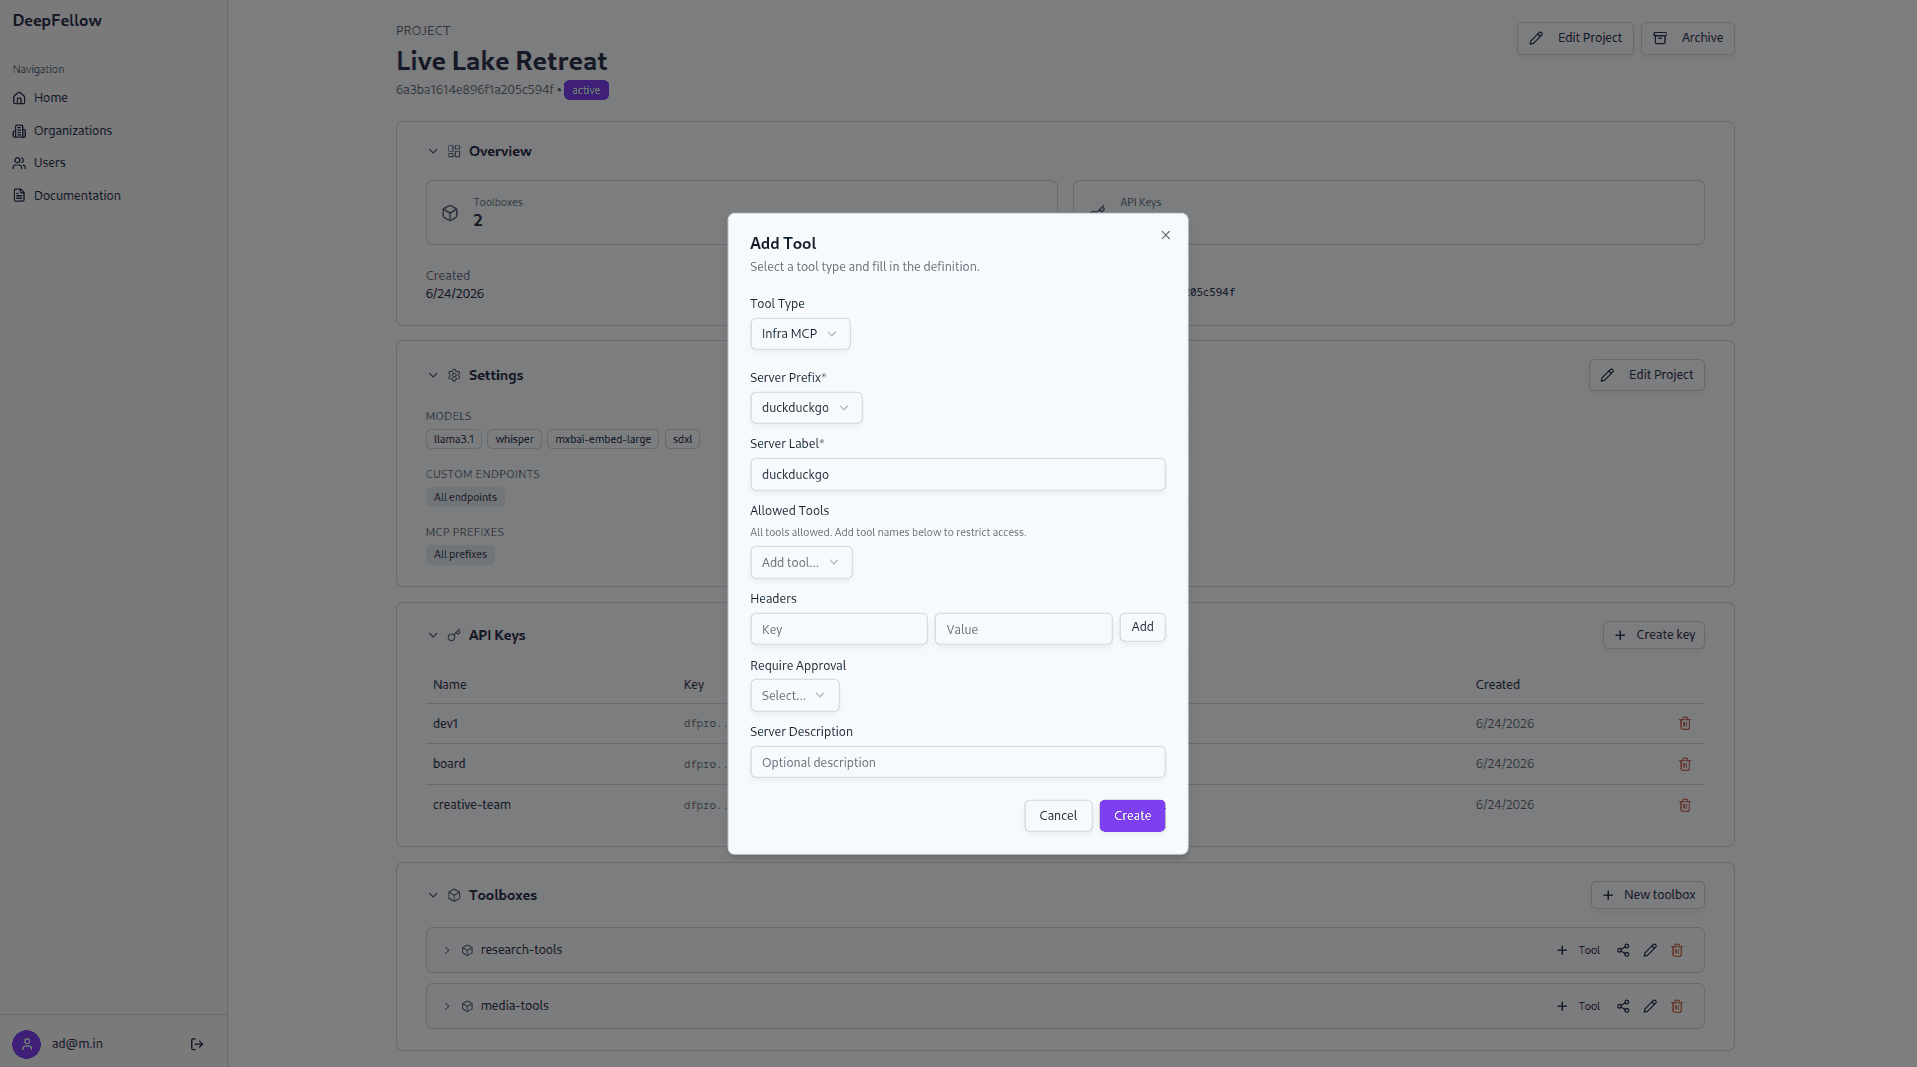The height and width of the screenshot is (1067, 1917).
Task: Click the llama3.1 model tag
Action: tap(454, 440)
